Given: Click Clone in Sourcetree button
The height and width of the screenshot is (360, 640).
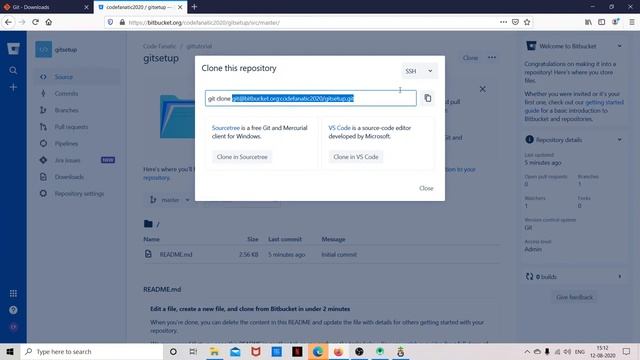Looking at the screenshot, I should click(x=242, y=157).
